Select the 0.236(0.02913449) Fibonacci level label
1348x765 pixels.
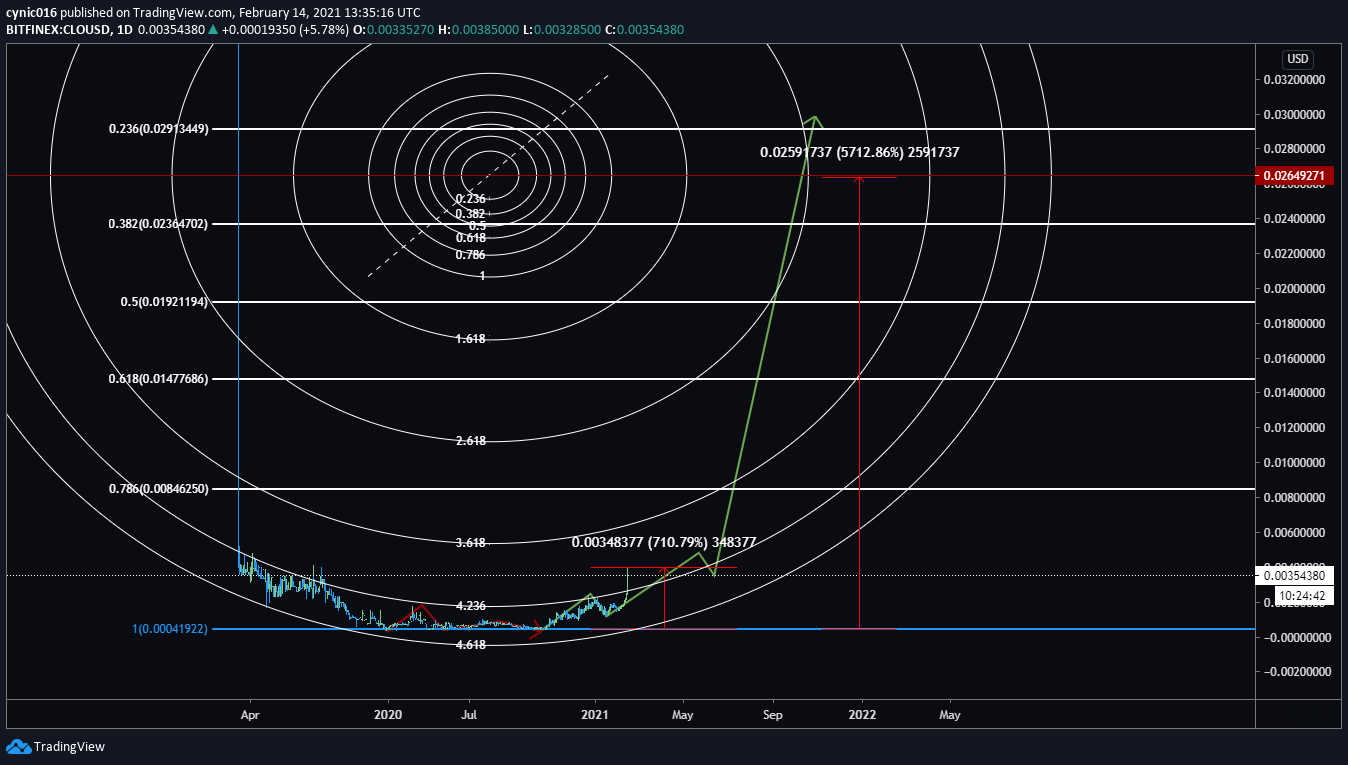(158, 129)
